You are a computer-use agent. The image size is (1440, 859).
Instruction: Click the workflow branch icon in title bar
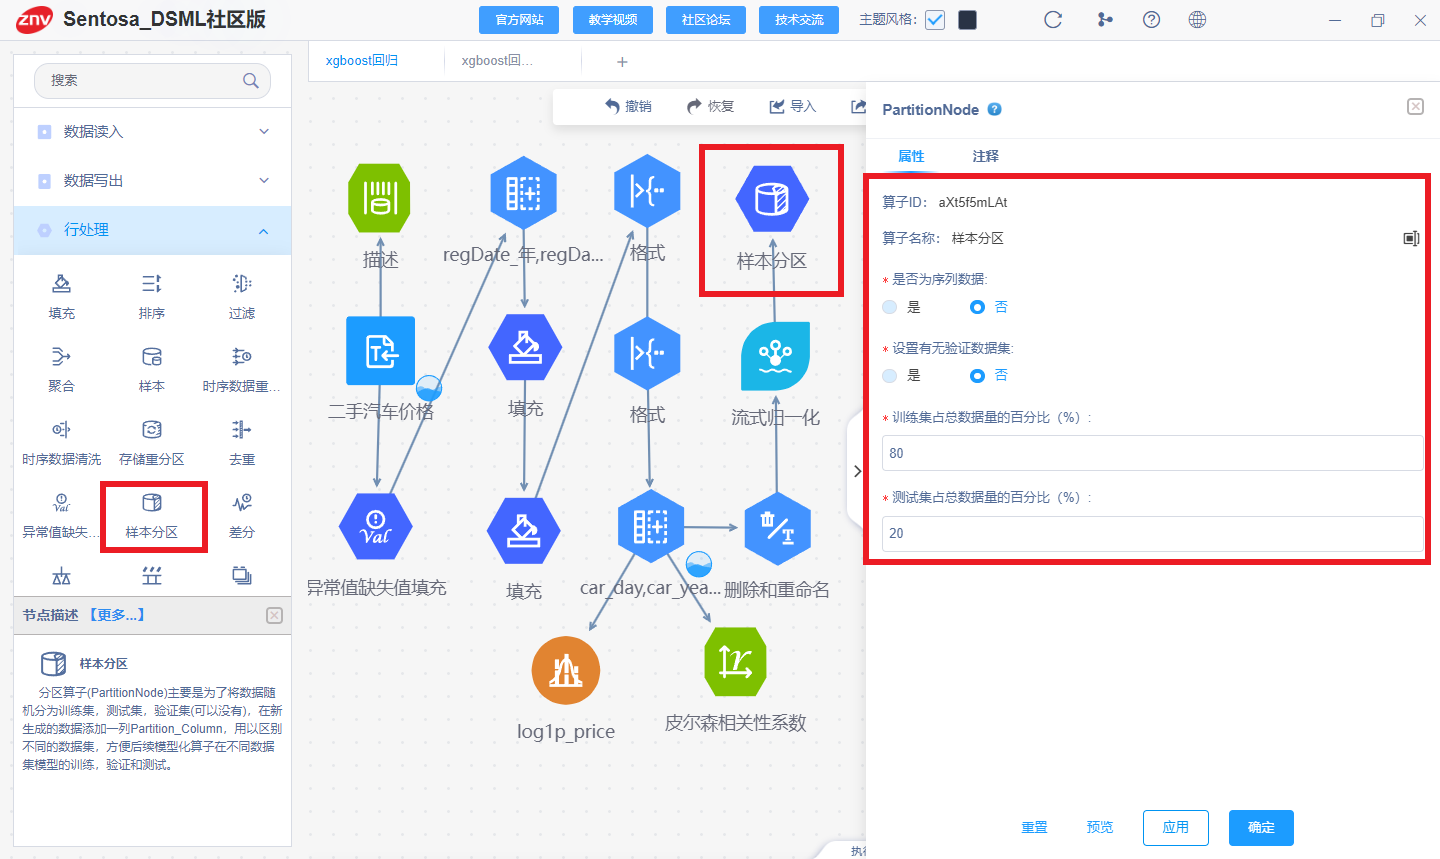point(1105,20)
